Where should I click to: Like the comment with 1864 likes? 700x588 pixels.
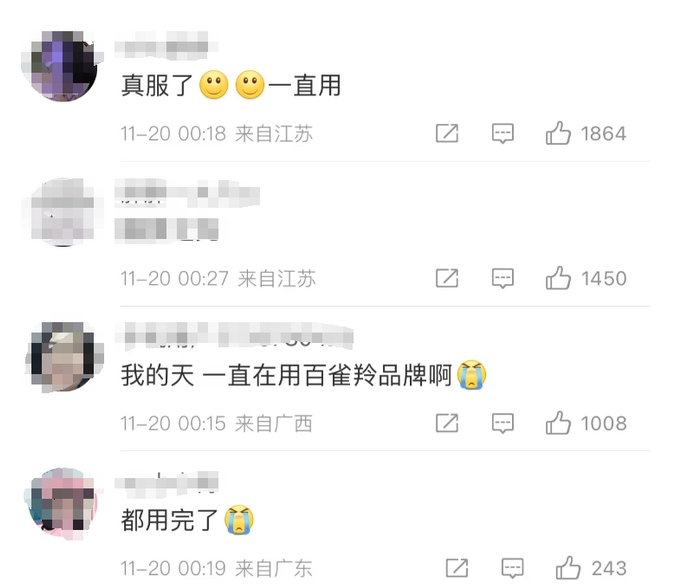(558, 133)
